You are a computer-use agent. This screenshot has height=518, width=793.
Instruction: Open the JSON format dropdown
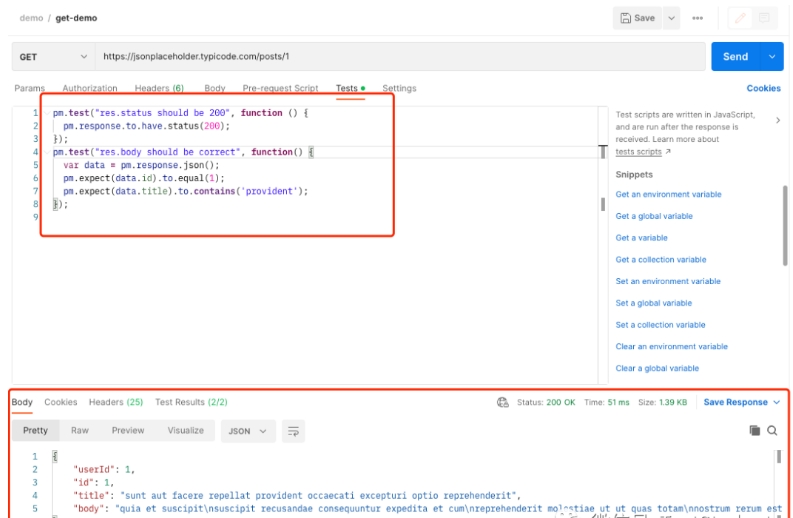(x=248, y=431)
